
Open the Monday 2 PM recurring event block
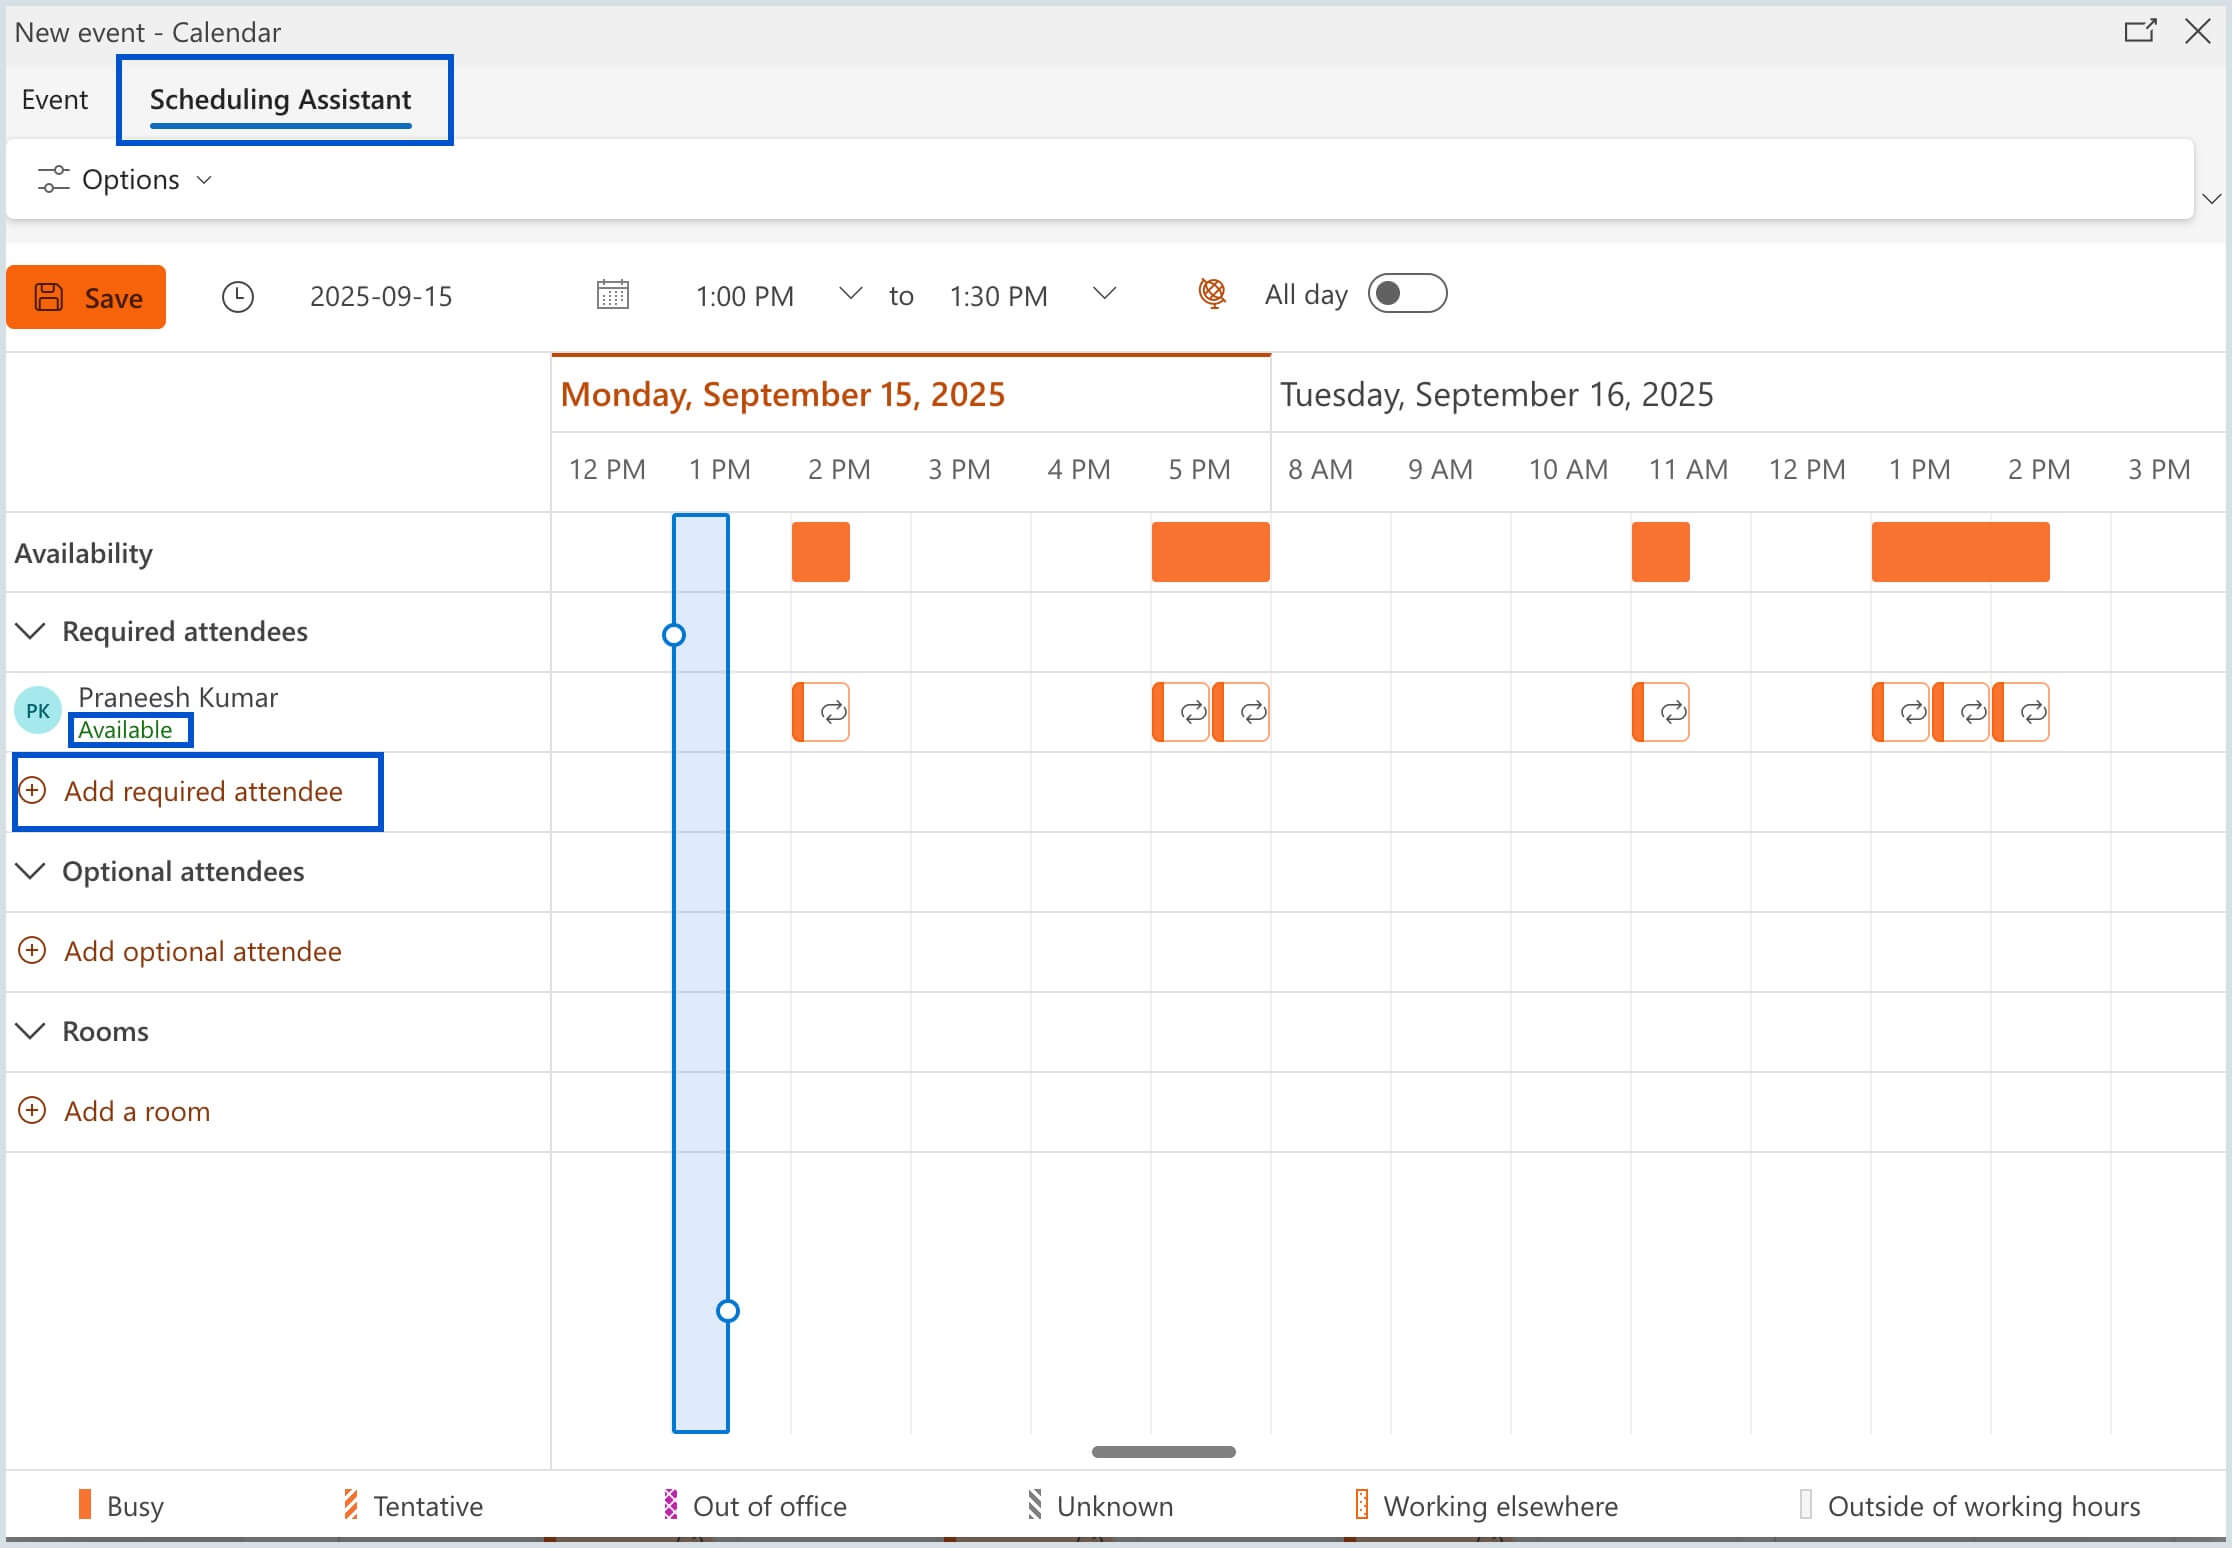coord(821,712)
